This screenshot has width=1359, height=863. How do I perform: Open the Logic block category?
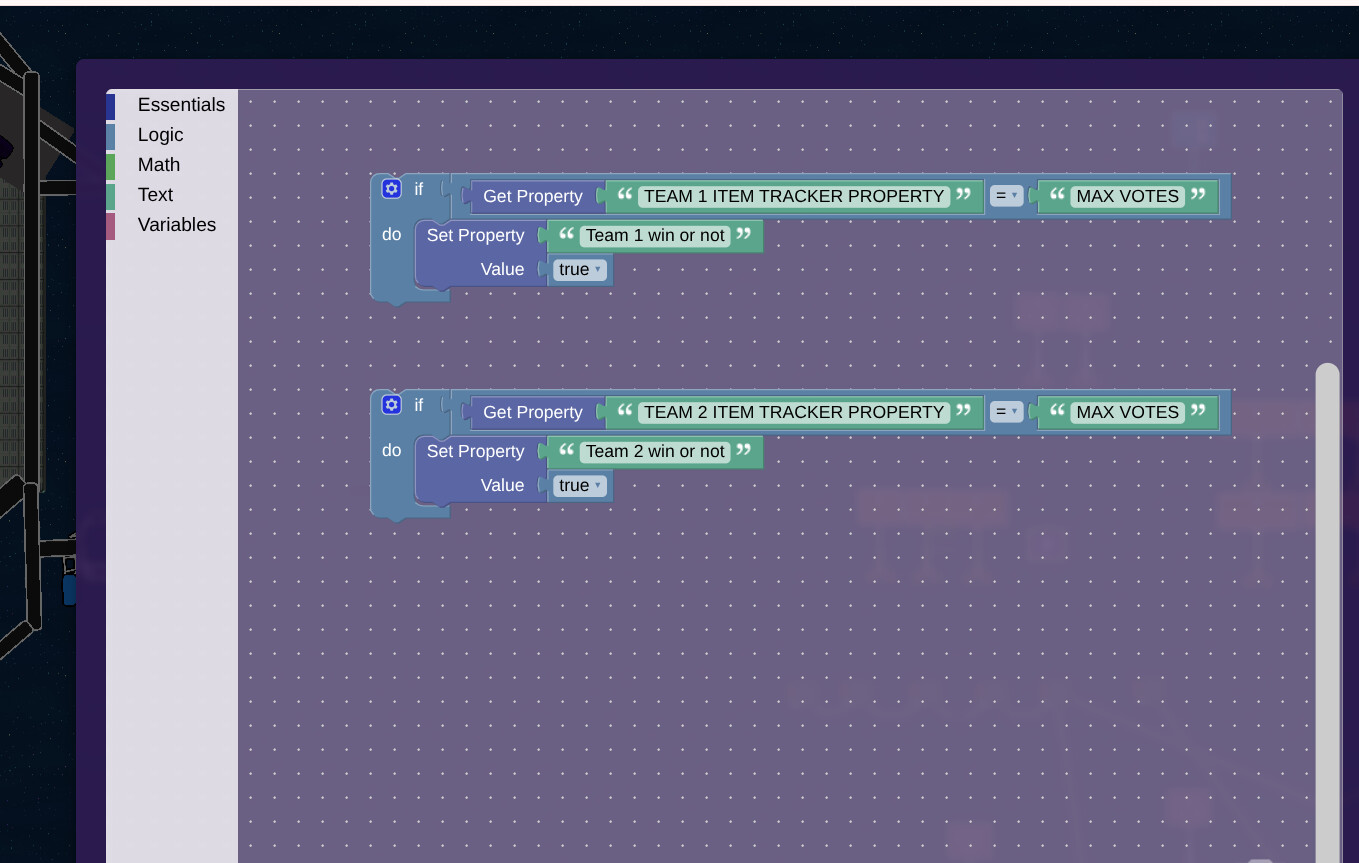(160, 134)
